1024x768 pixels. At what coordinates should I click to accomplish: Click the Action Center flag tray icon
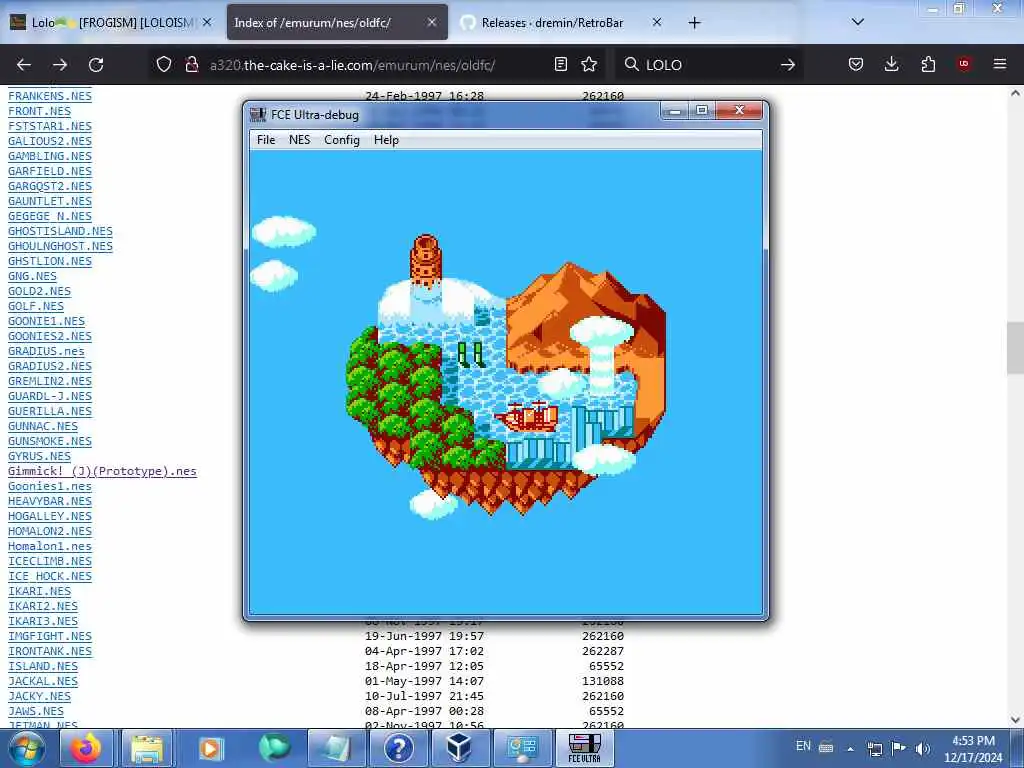(x=899, y=748)
